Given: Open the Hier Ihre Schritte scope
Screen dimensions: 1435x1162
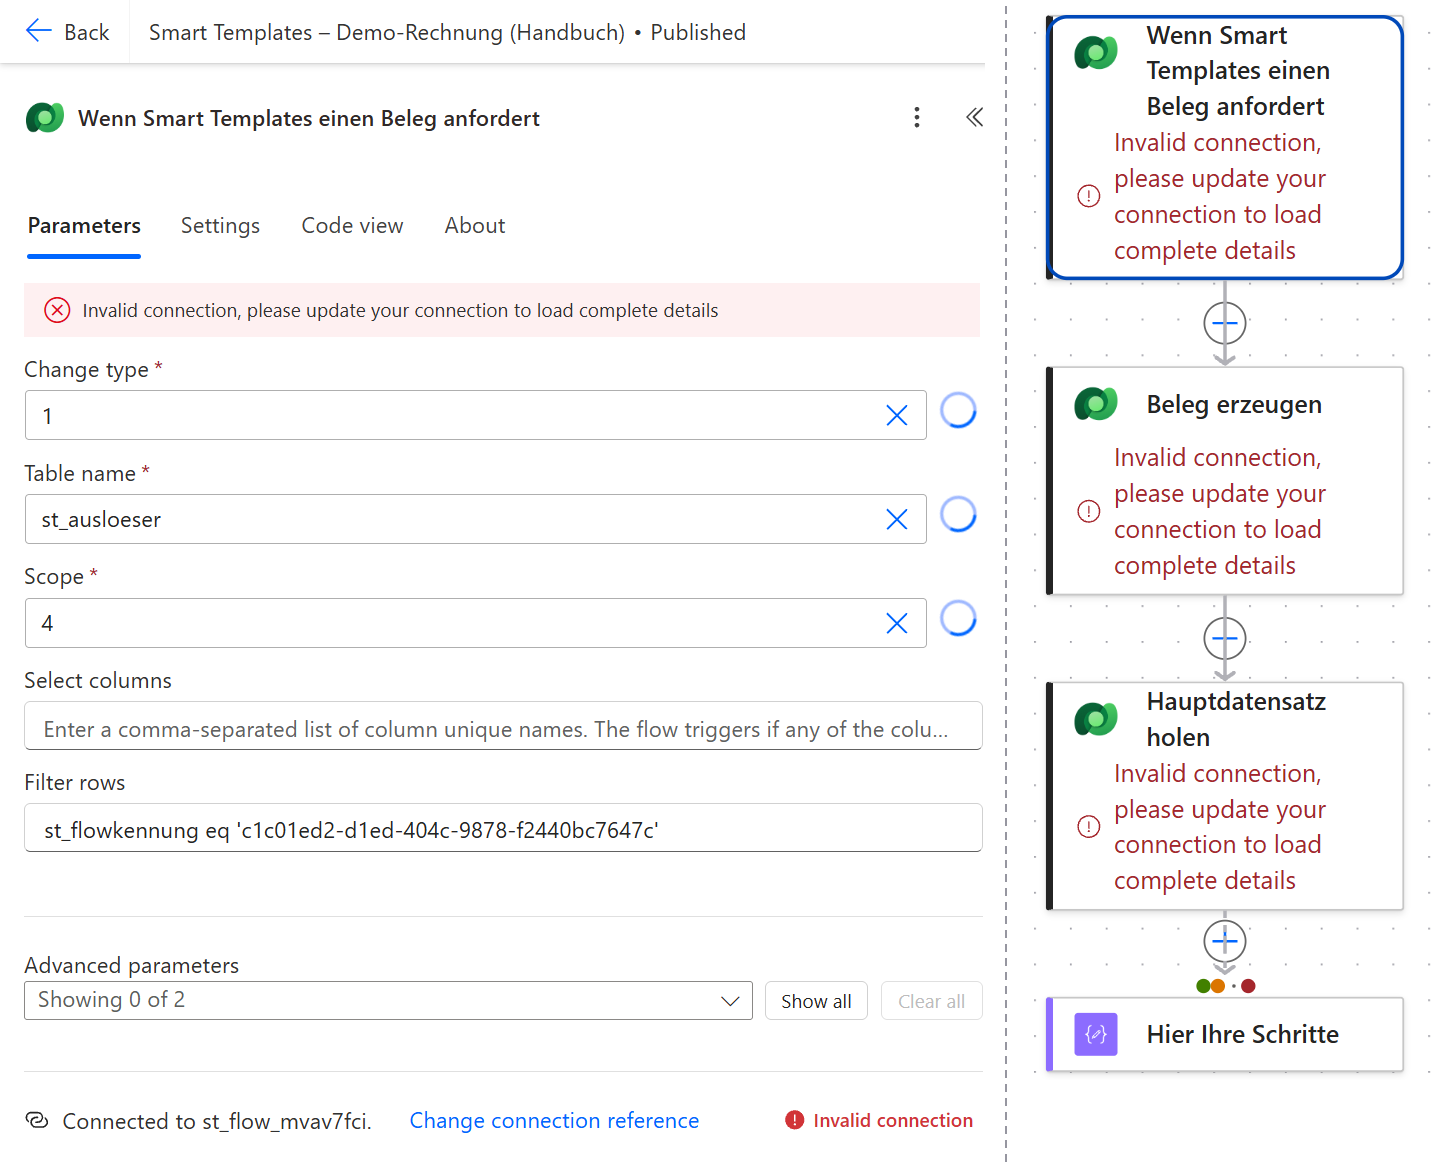Looking at the screenshot, I should click(x=1225, y=1034).
